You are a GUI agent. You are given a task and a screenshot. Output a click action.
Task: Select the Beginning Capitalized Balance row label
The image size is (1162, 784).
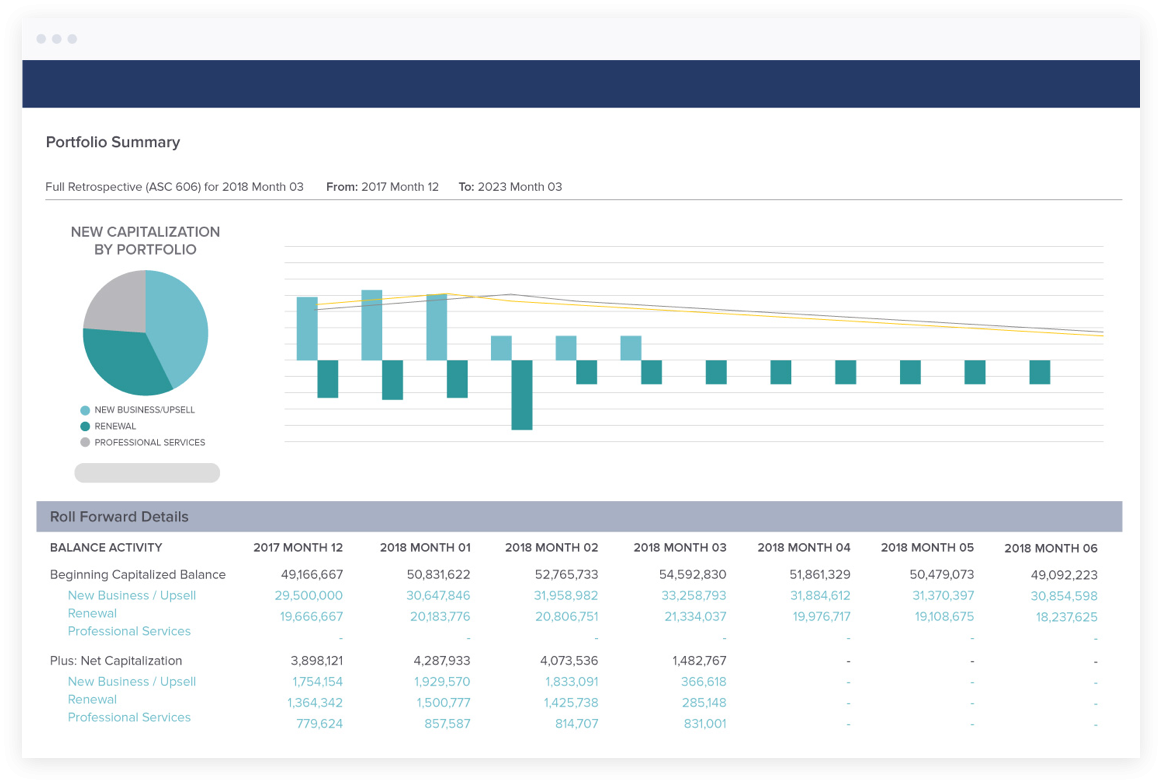(138, 574)
